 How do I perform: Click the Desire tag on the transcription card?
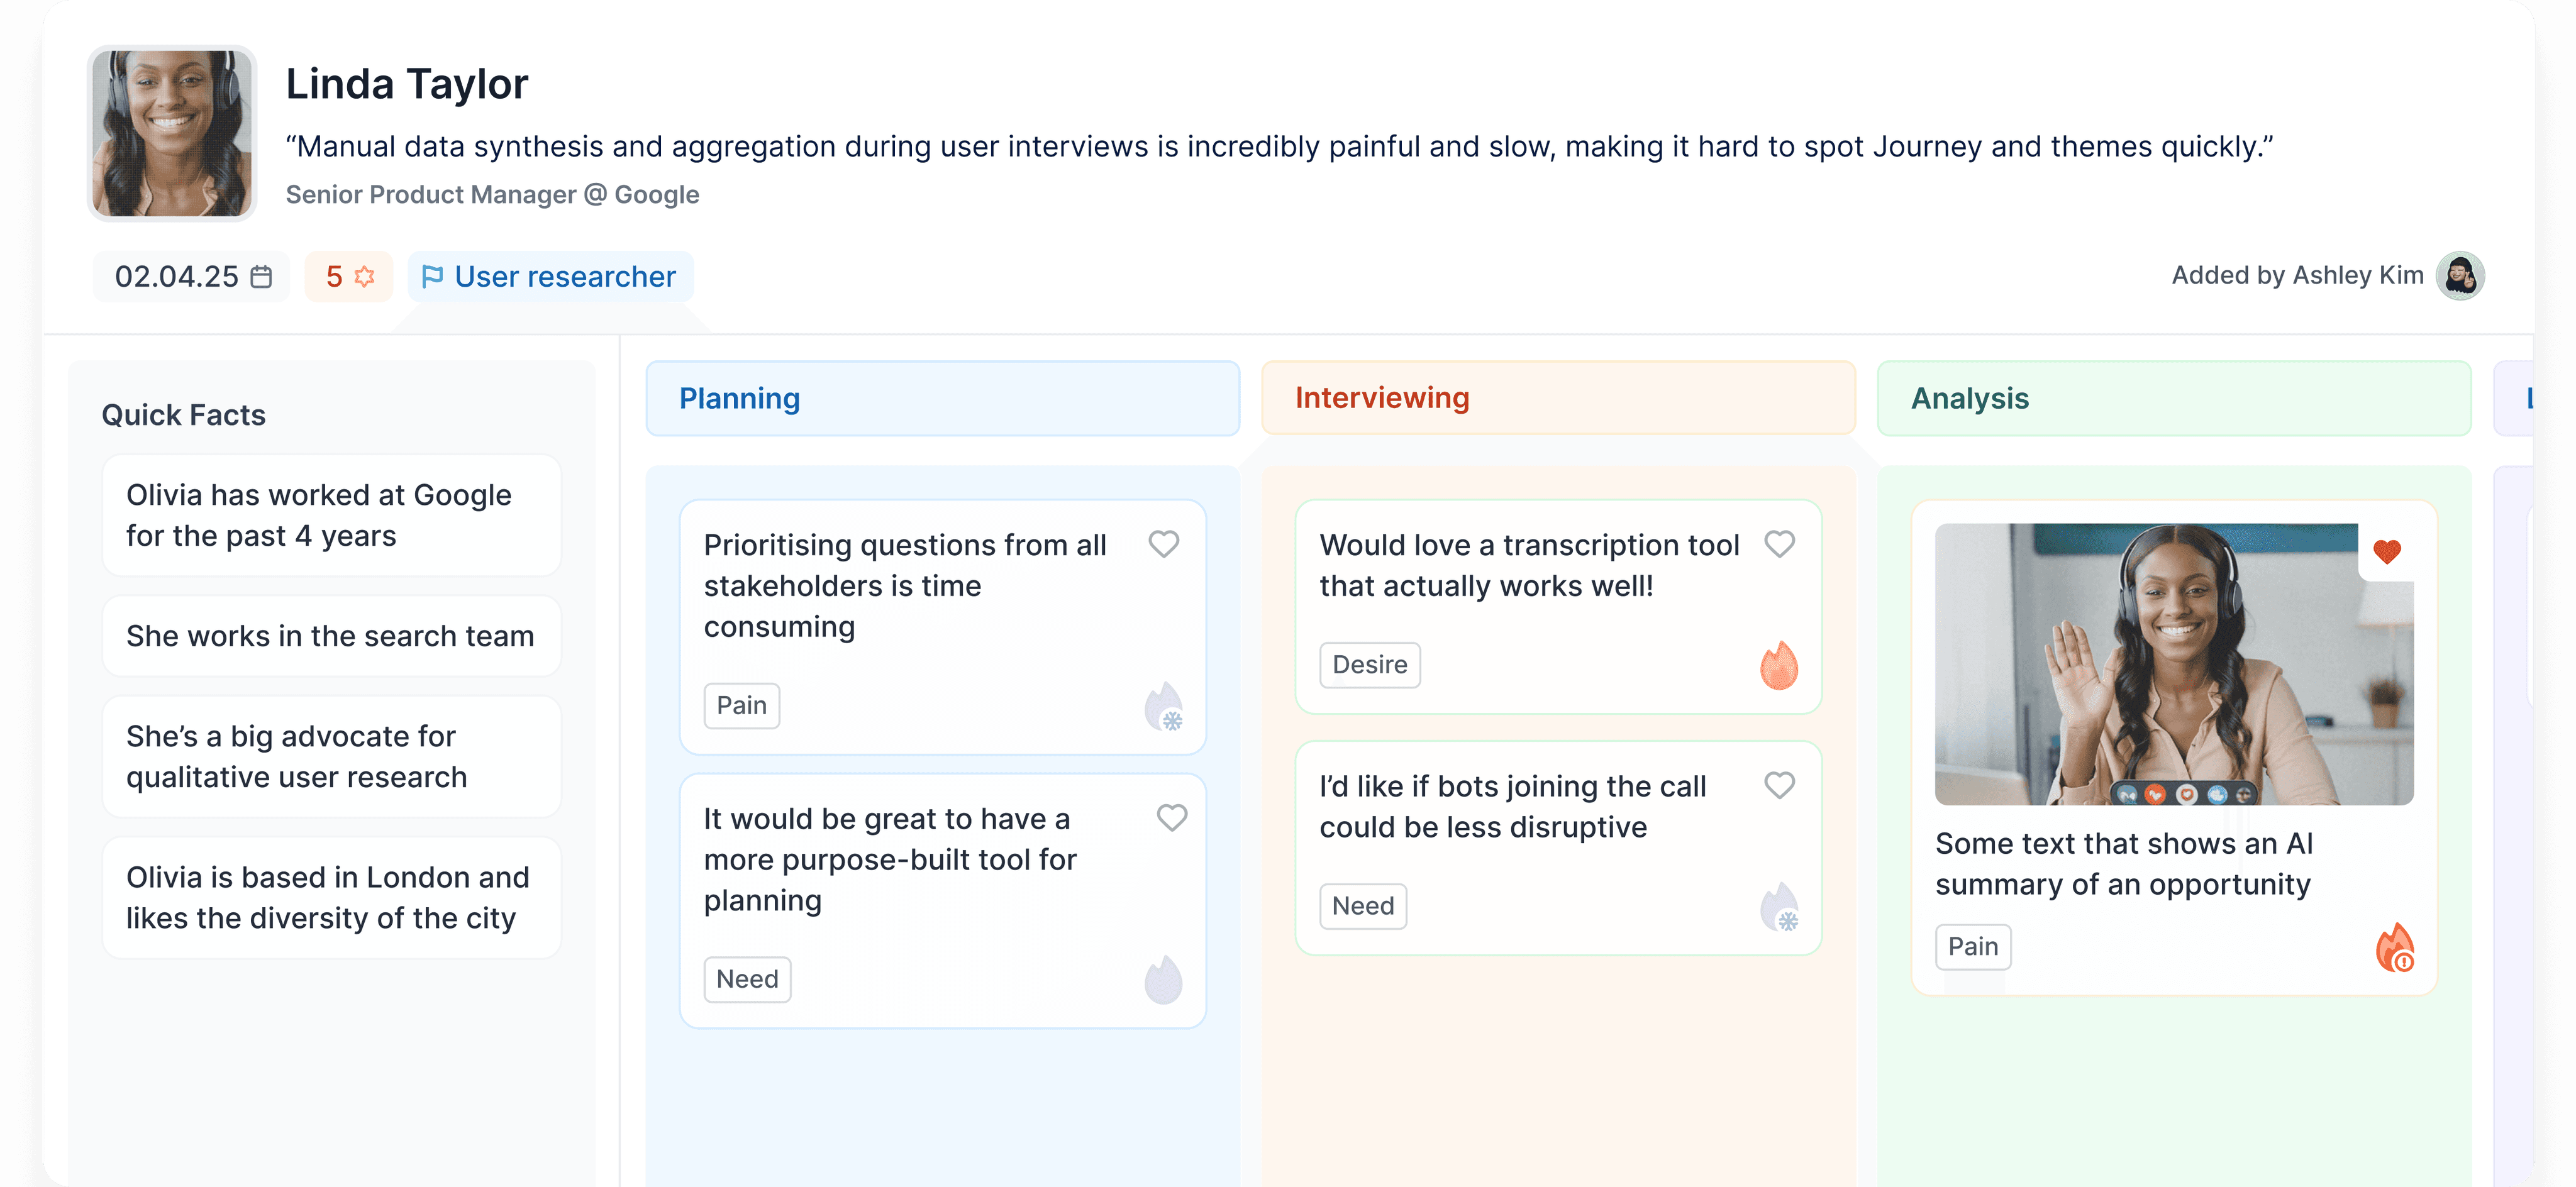(1370, 664)
